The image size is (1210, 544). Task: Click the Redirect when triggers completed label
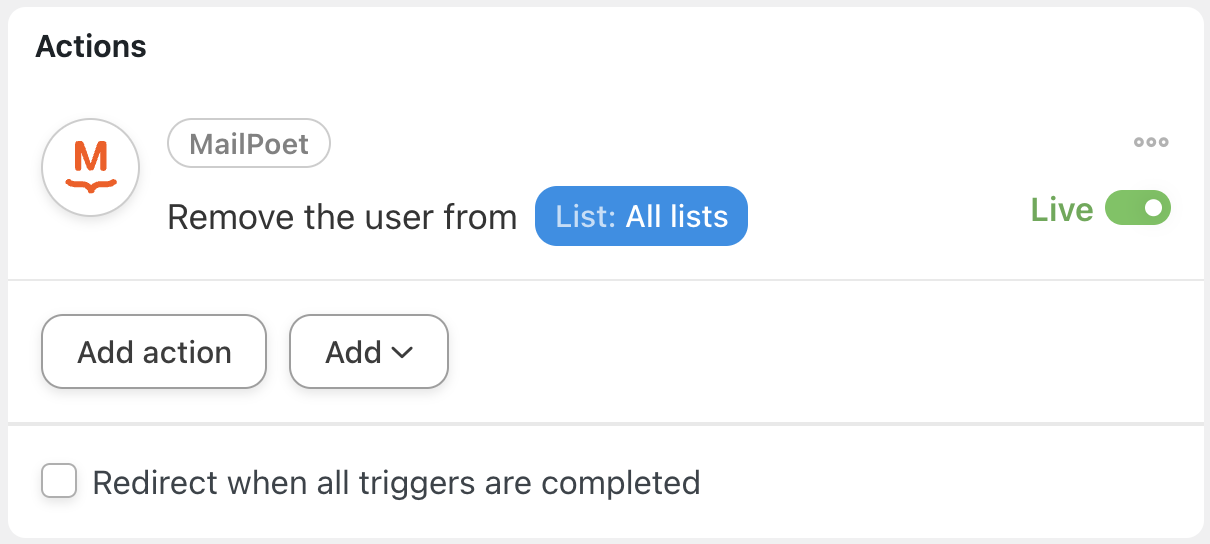pyautogui.click(x=396, y=482)
